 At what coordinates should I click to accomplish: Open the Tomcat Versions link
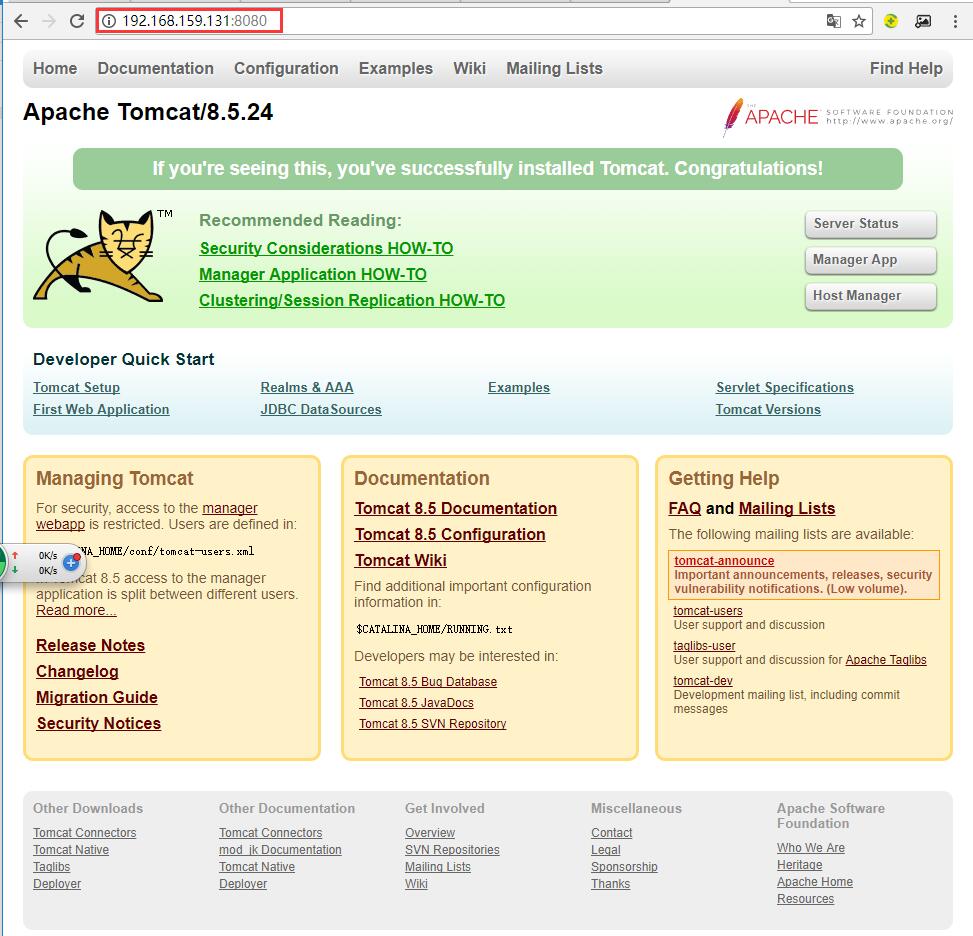tap(768, 410)
